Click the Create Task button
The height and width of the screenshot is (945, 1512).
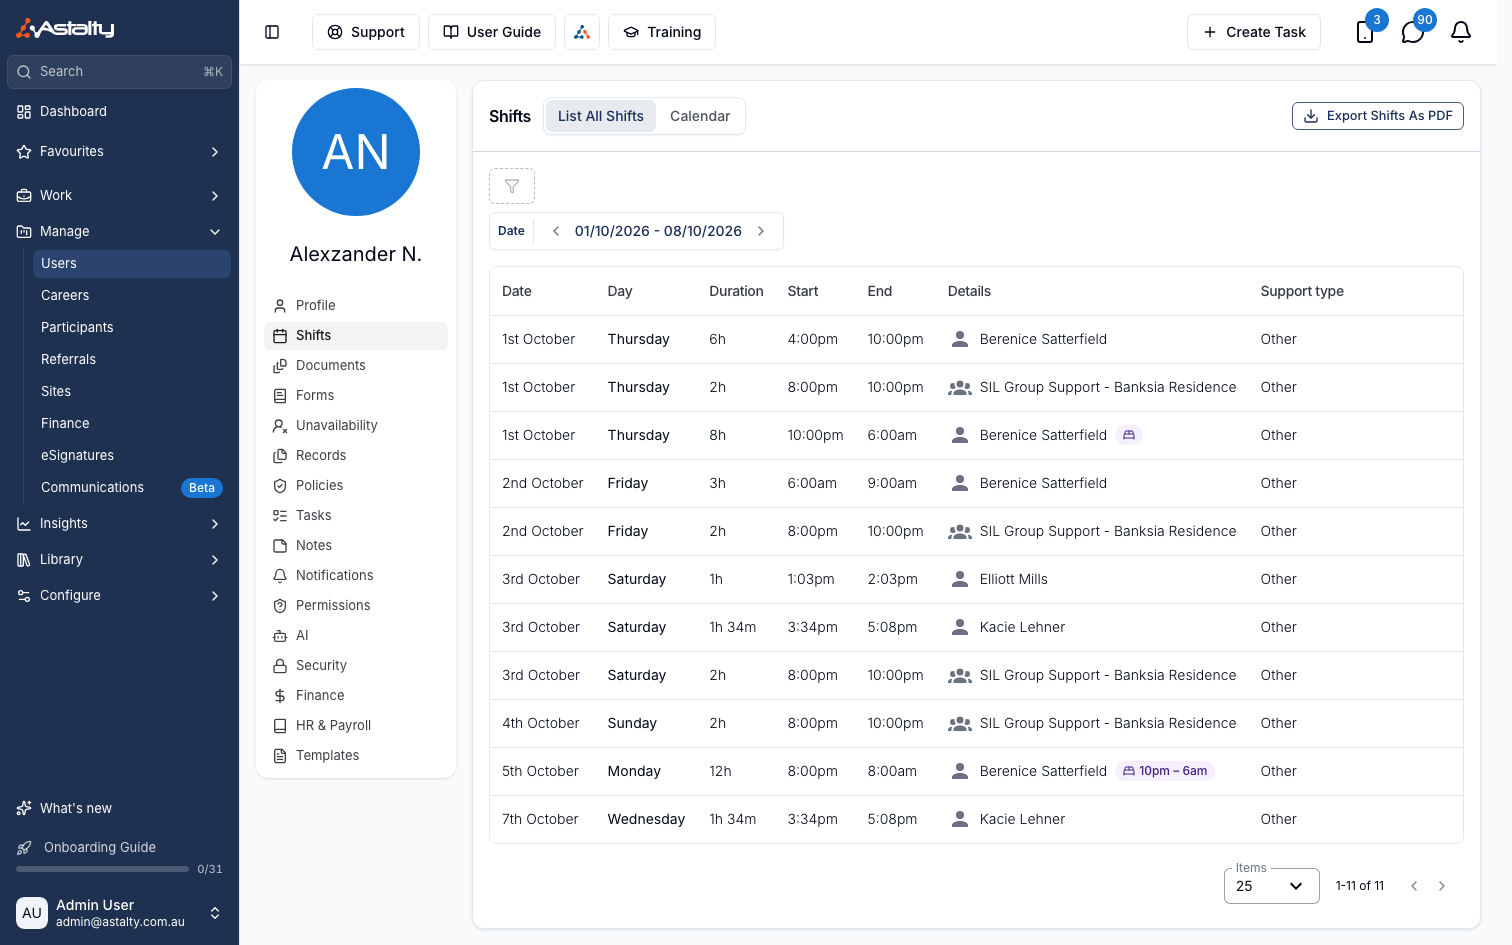click(x=1254, y=32)
